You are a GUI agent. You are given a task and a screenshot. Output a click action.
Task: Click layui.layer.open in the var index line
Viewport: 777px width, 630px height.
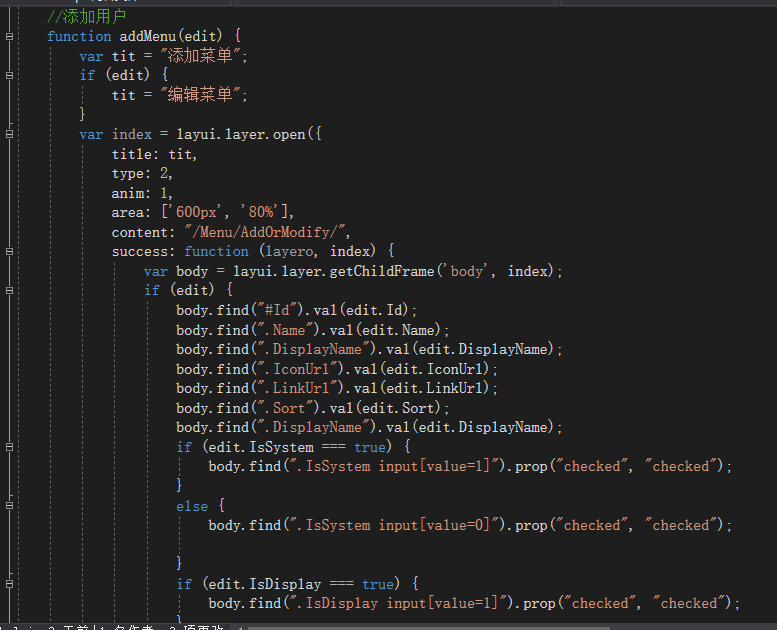[241, 134]
